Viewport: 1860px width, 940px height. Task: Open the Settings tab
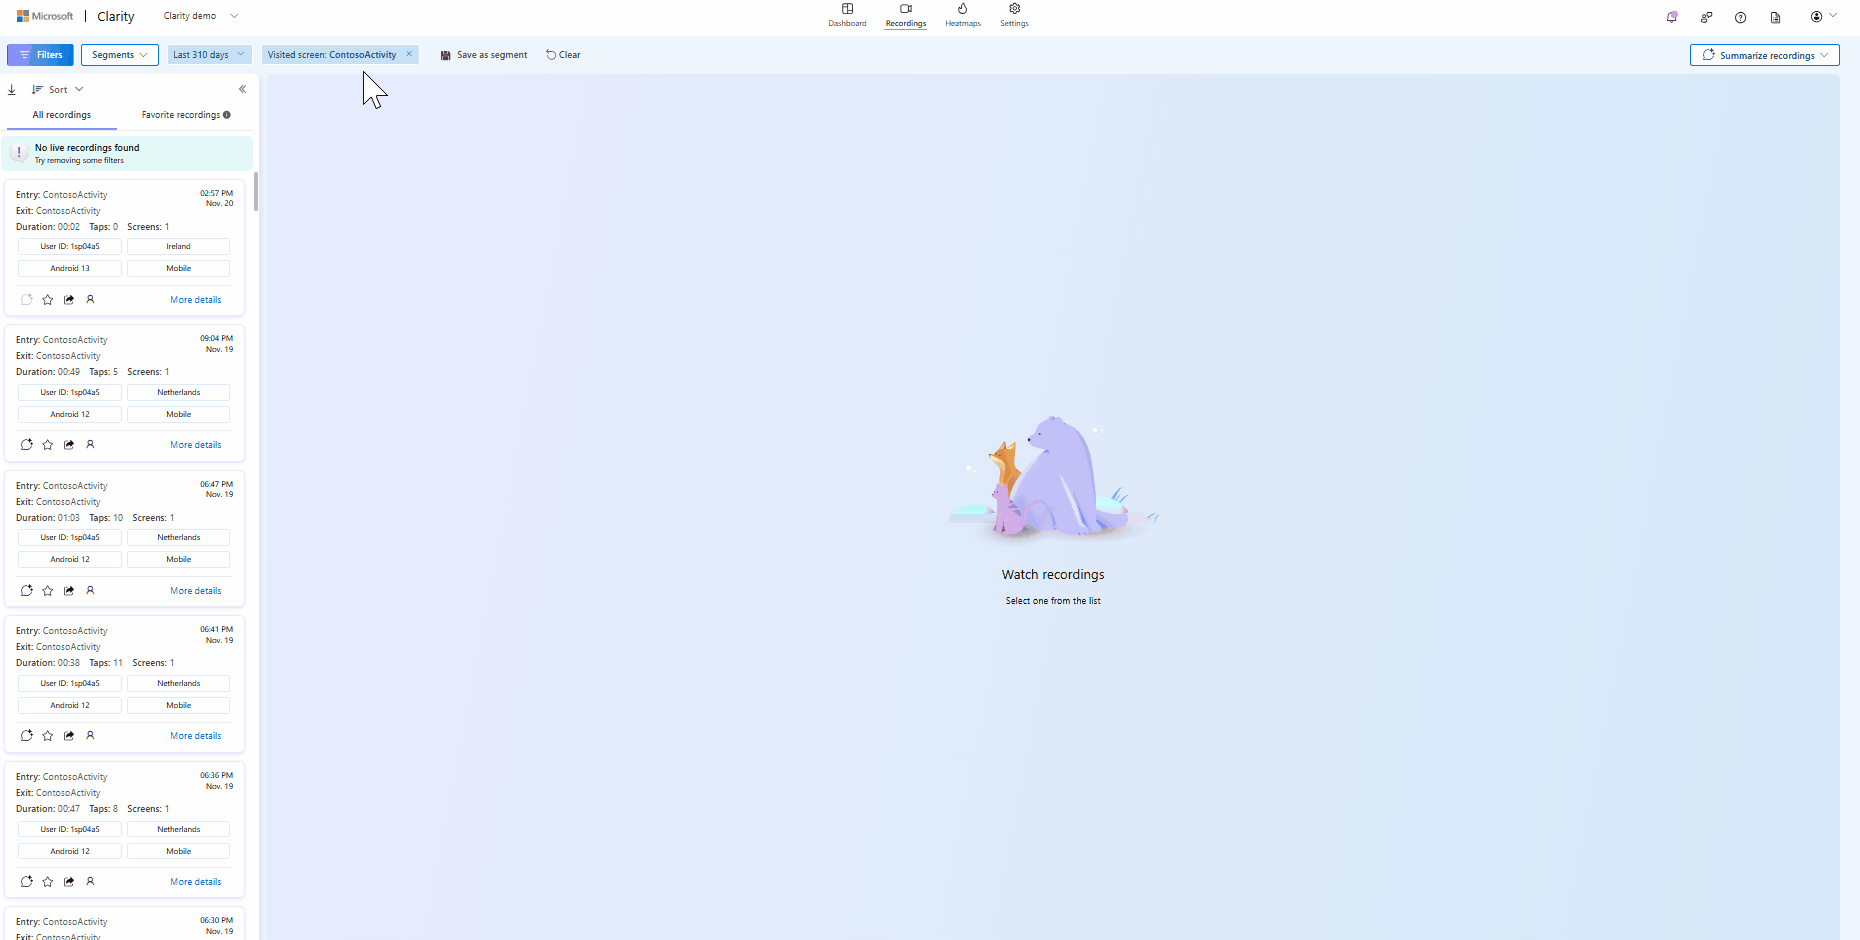1014,15
